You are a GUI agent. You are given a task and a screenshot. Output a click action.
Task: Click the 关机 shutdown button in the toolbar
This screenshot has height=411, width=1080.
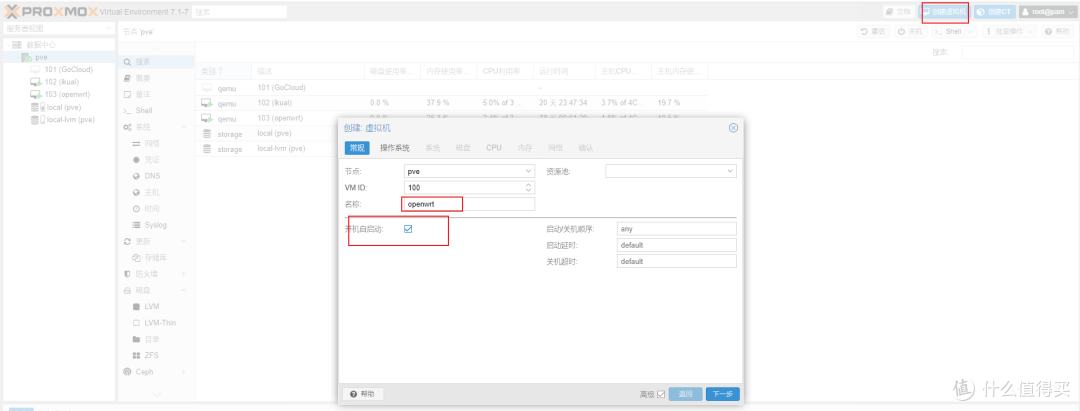[908, 32]
